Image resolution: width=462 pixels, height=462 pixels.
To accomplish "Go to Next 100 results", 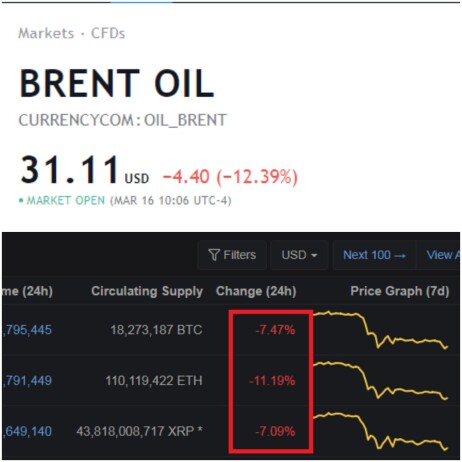I will pyautogui.click(x=374, y=255).
